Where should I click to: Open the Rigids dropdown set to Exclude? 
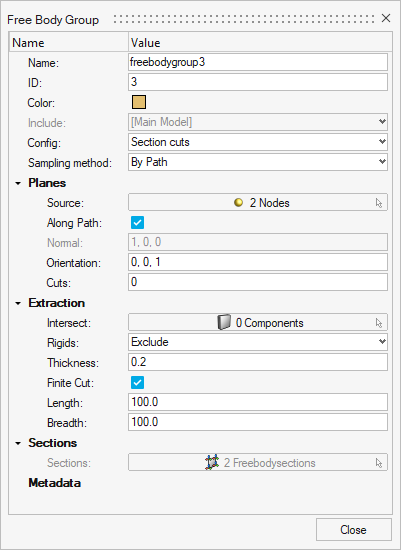pyautogui.click(x=258, y=342)
